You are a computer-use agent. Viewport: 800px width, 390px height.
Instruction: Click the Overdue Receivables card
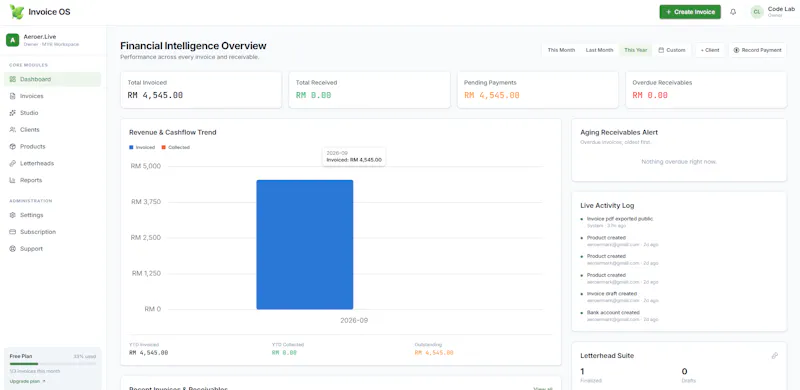(706, 90)
